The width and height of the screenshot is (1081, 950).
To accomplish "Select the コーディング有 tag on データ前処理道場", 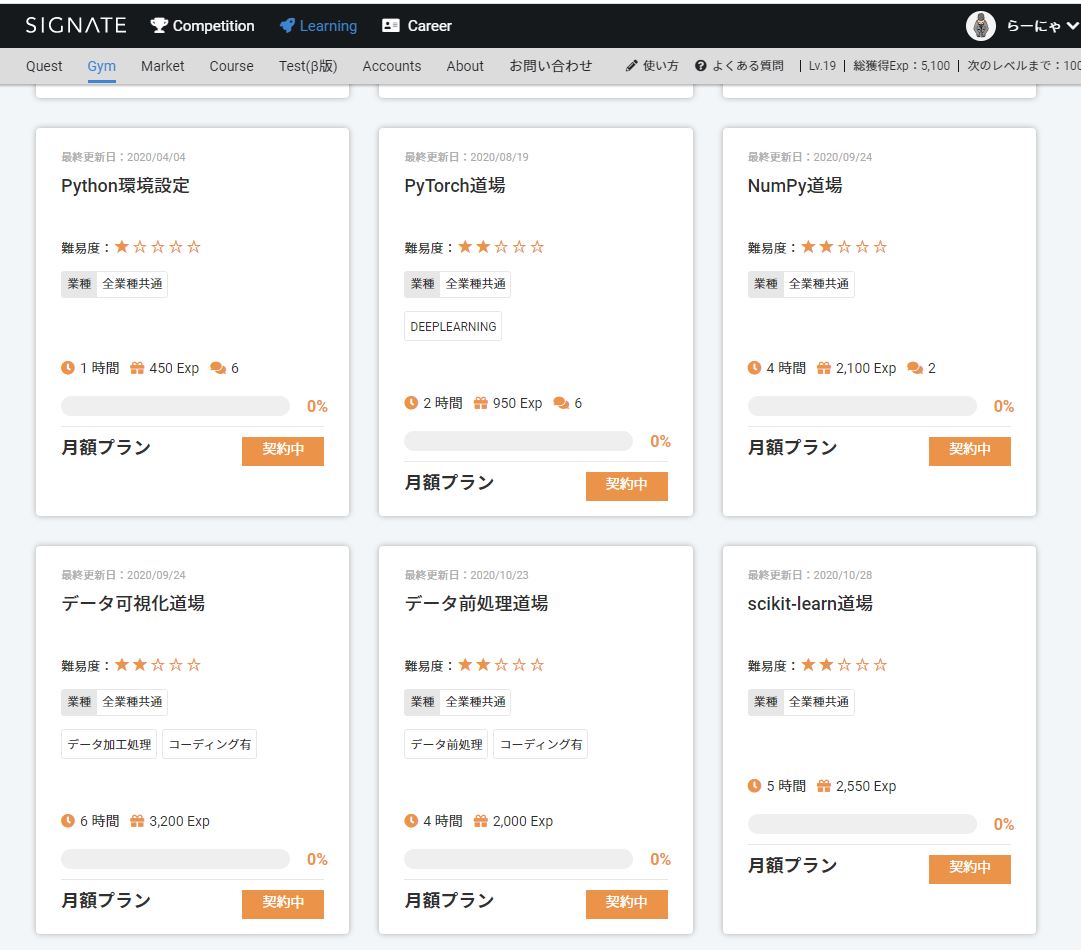I will tap(541, 745).
